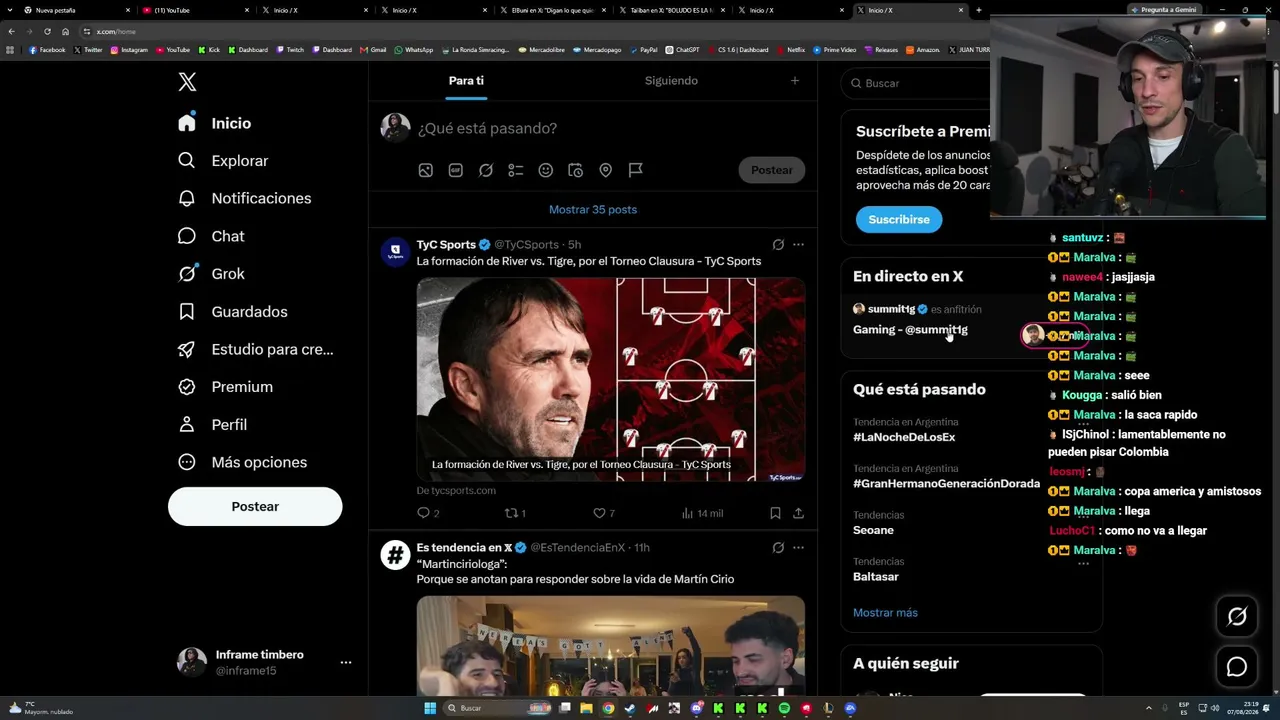Open the #GranHermanoGeneraciónDorada trend
Viewport: 1280px width, 720px height.
[946, 484]
